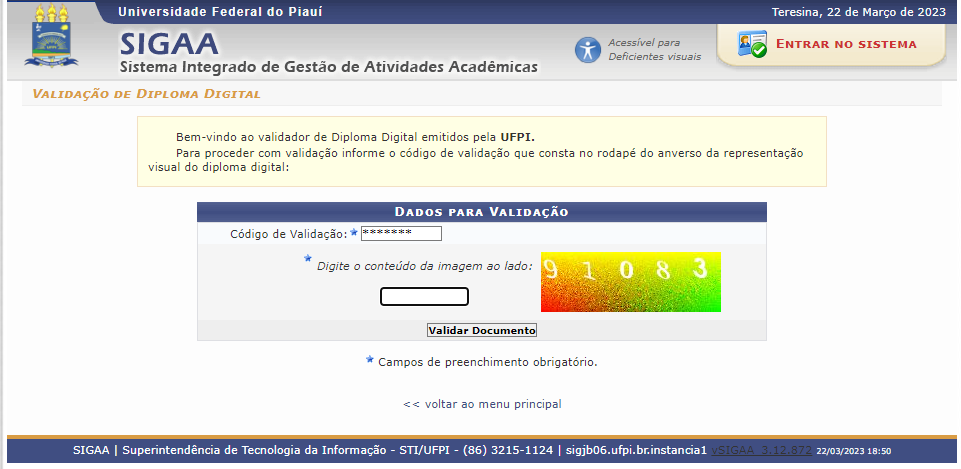This screenshot has height=469, width=961.
Task: Click Campos de preenchimento obrigatório note
Action: click(488, 362)
